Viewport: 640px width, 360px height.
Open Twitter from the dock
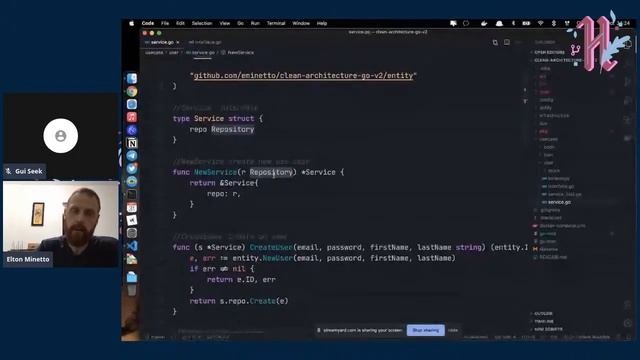click(x=132, y=168)
